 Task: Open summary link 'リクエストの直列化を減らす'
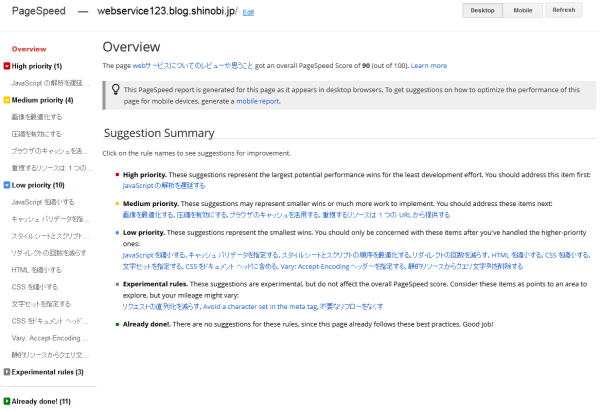[x=161, y=306]
